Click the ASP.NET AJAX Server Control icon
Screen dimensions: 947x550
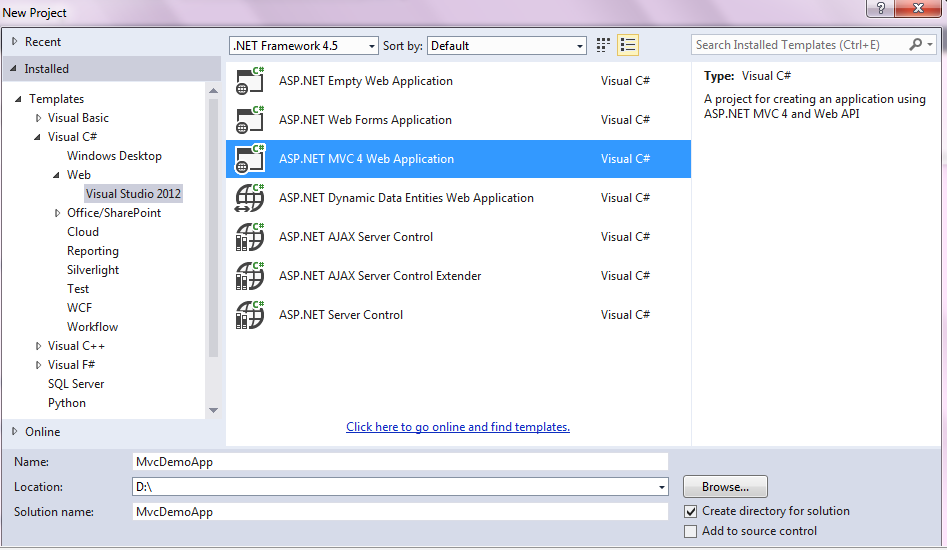click(250, 237)
